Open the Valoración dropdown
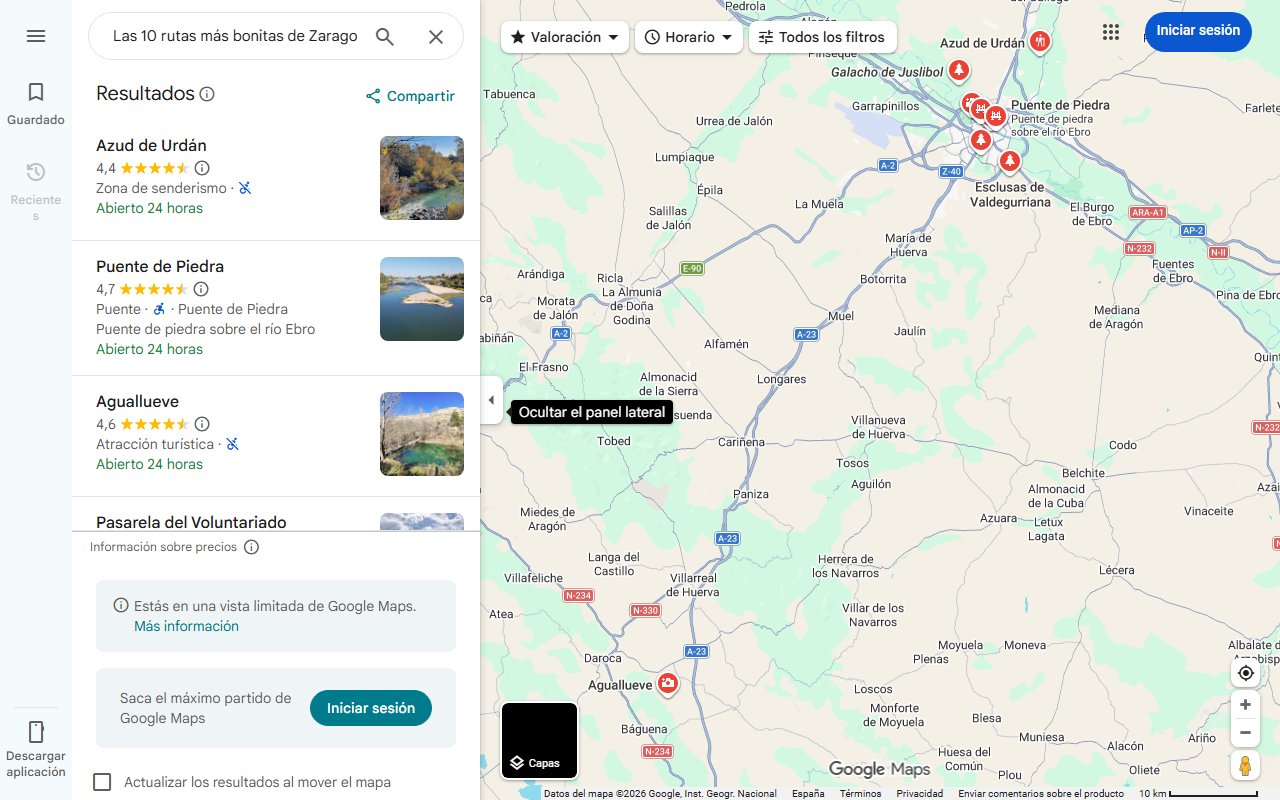 564,36
